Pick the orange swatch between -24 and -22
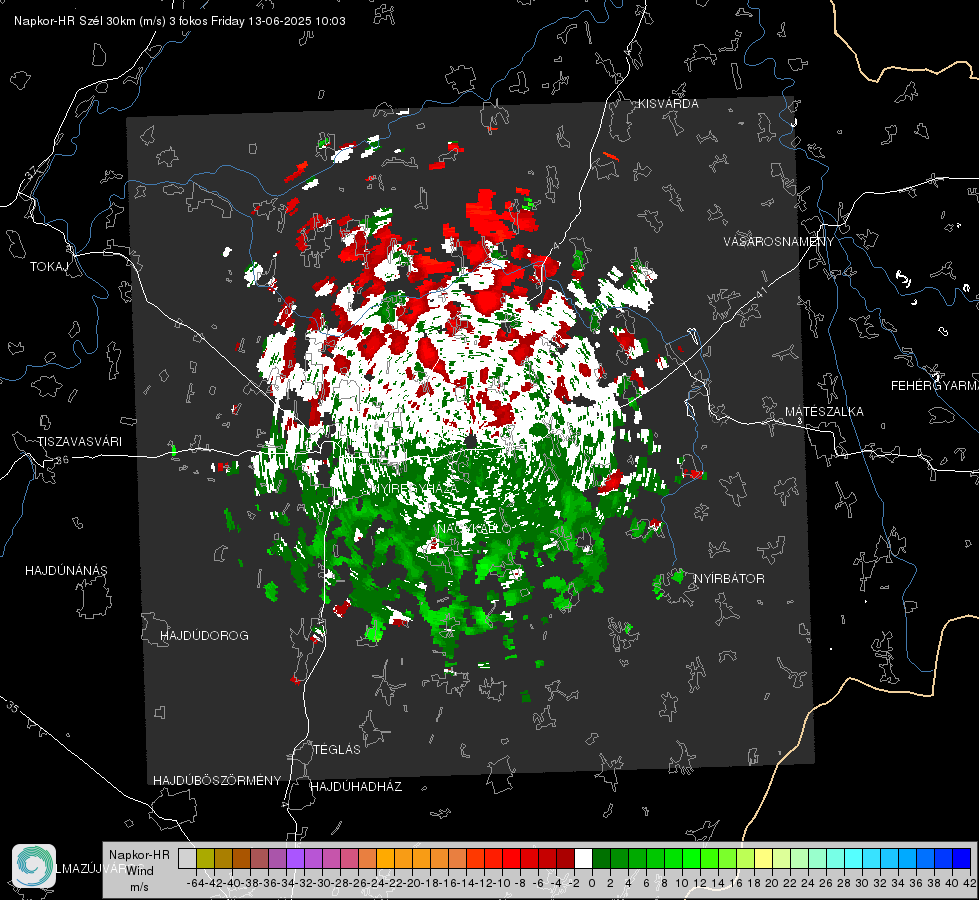This screenshot has height=900, width=979. pos(385,858)
